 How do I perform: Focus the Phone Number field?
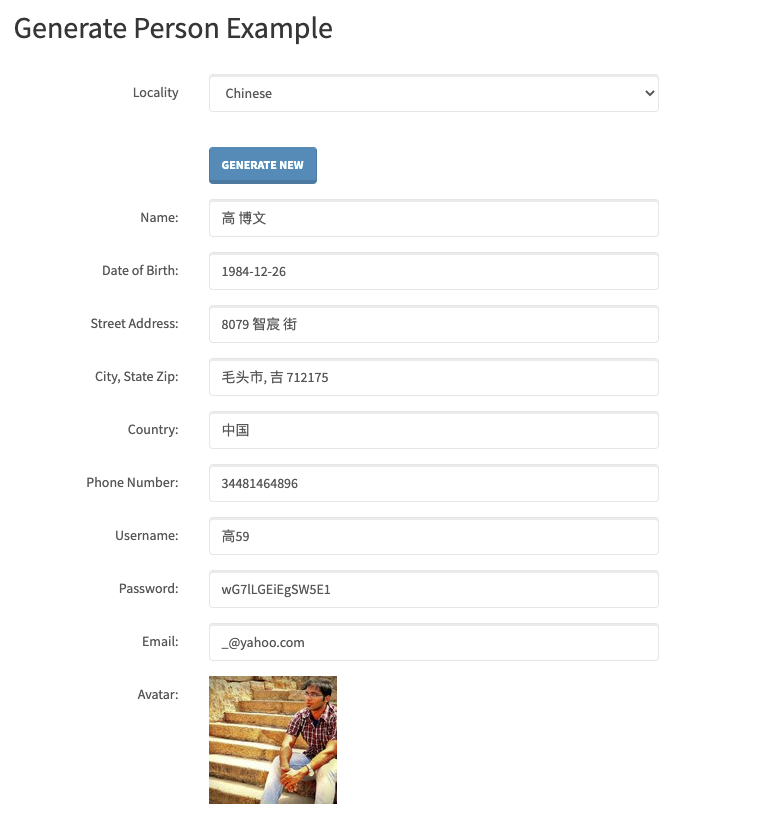tap(434, 483)
